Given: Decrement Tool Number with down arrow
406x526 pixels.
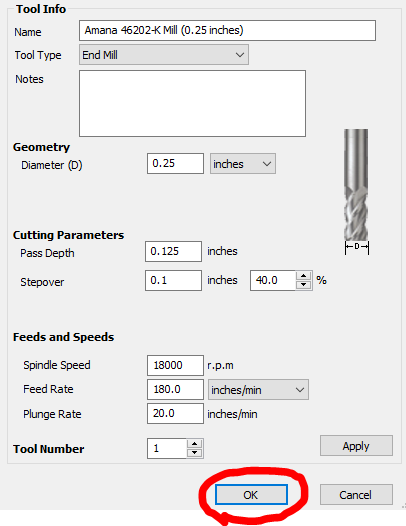Looking at the screenshot, I should (195, 453).
